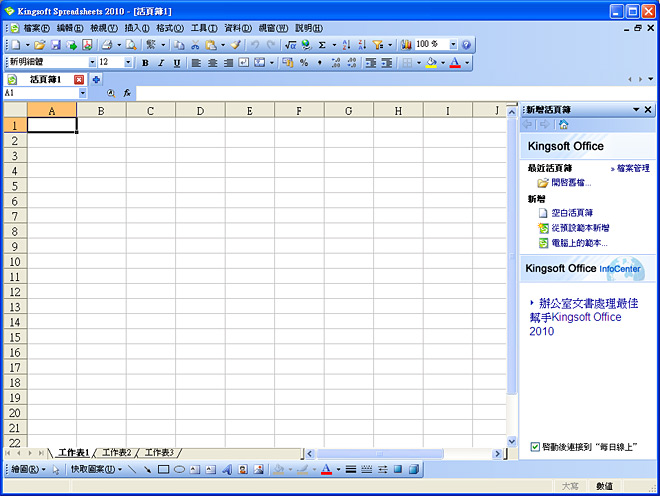660x496 pixels.
Task: Align text left in the formatting toolbar
Action: 196,63
